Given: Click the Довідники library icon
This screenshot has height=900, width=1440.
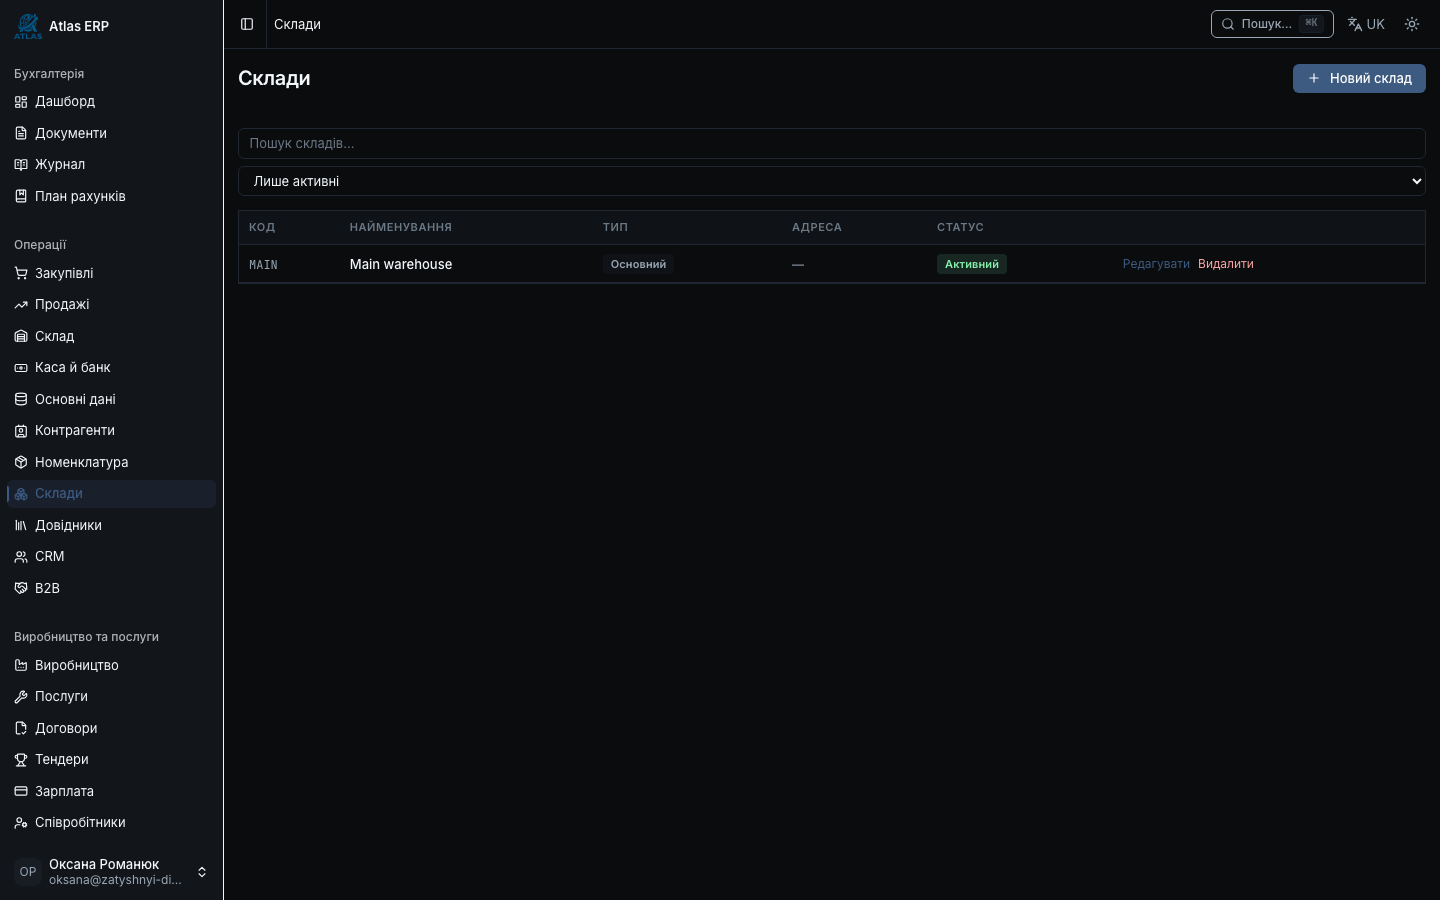Looking at the screenshot, I should click(x=21, y=525).
